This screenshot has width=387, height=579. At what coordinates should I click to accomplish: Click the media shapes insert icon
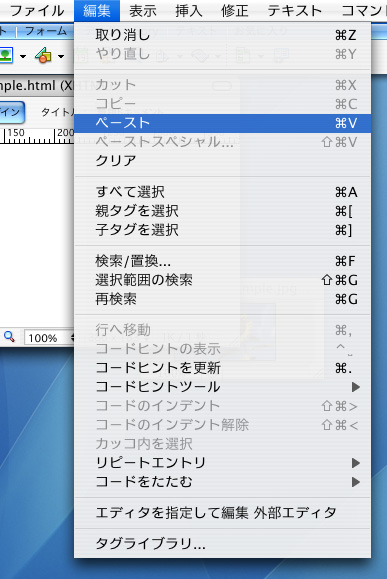click(x=44, y=55)
